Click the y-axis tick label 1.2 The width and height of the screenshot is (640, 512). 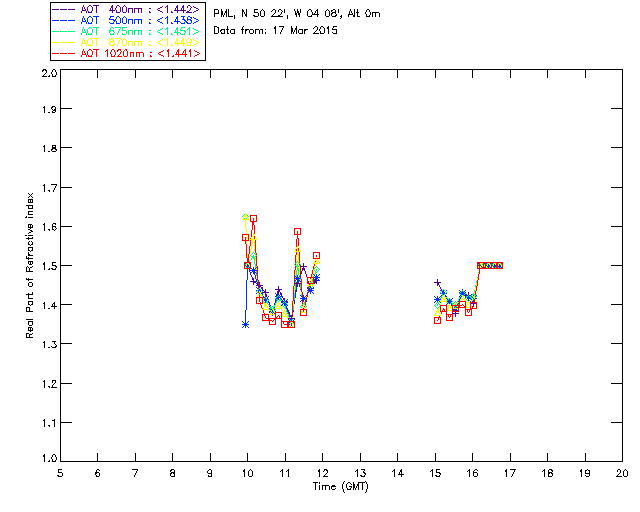tap(49, 384)
